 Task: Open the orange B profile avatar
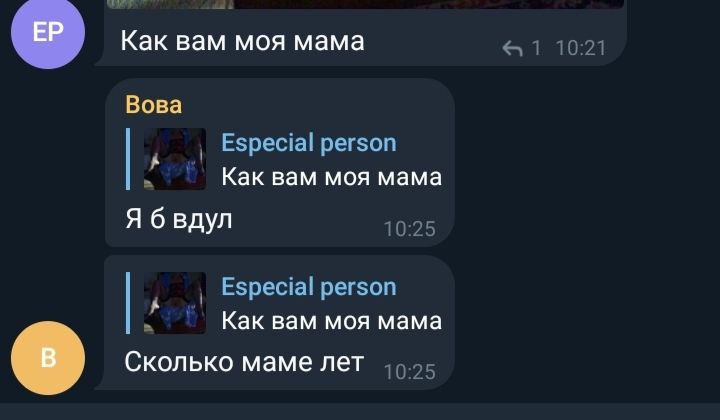tap(48, 358)
